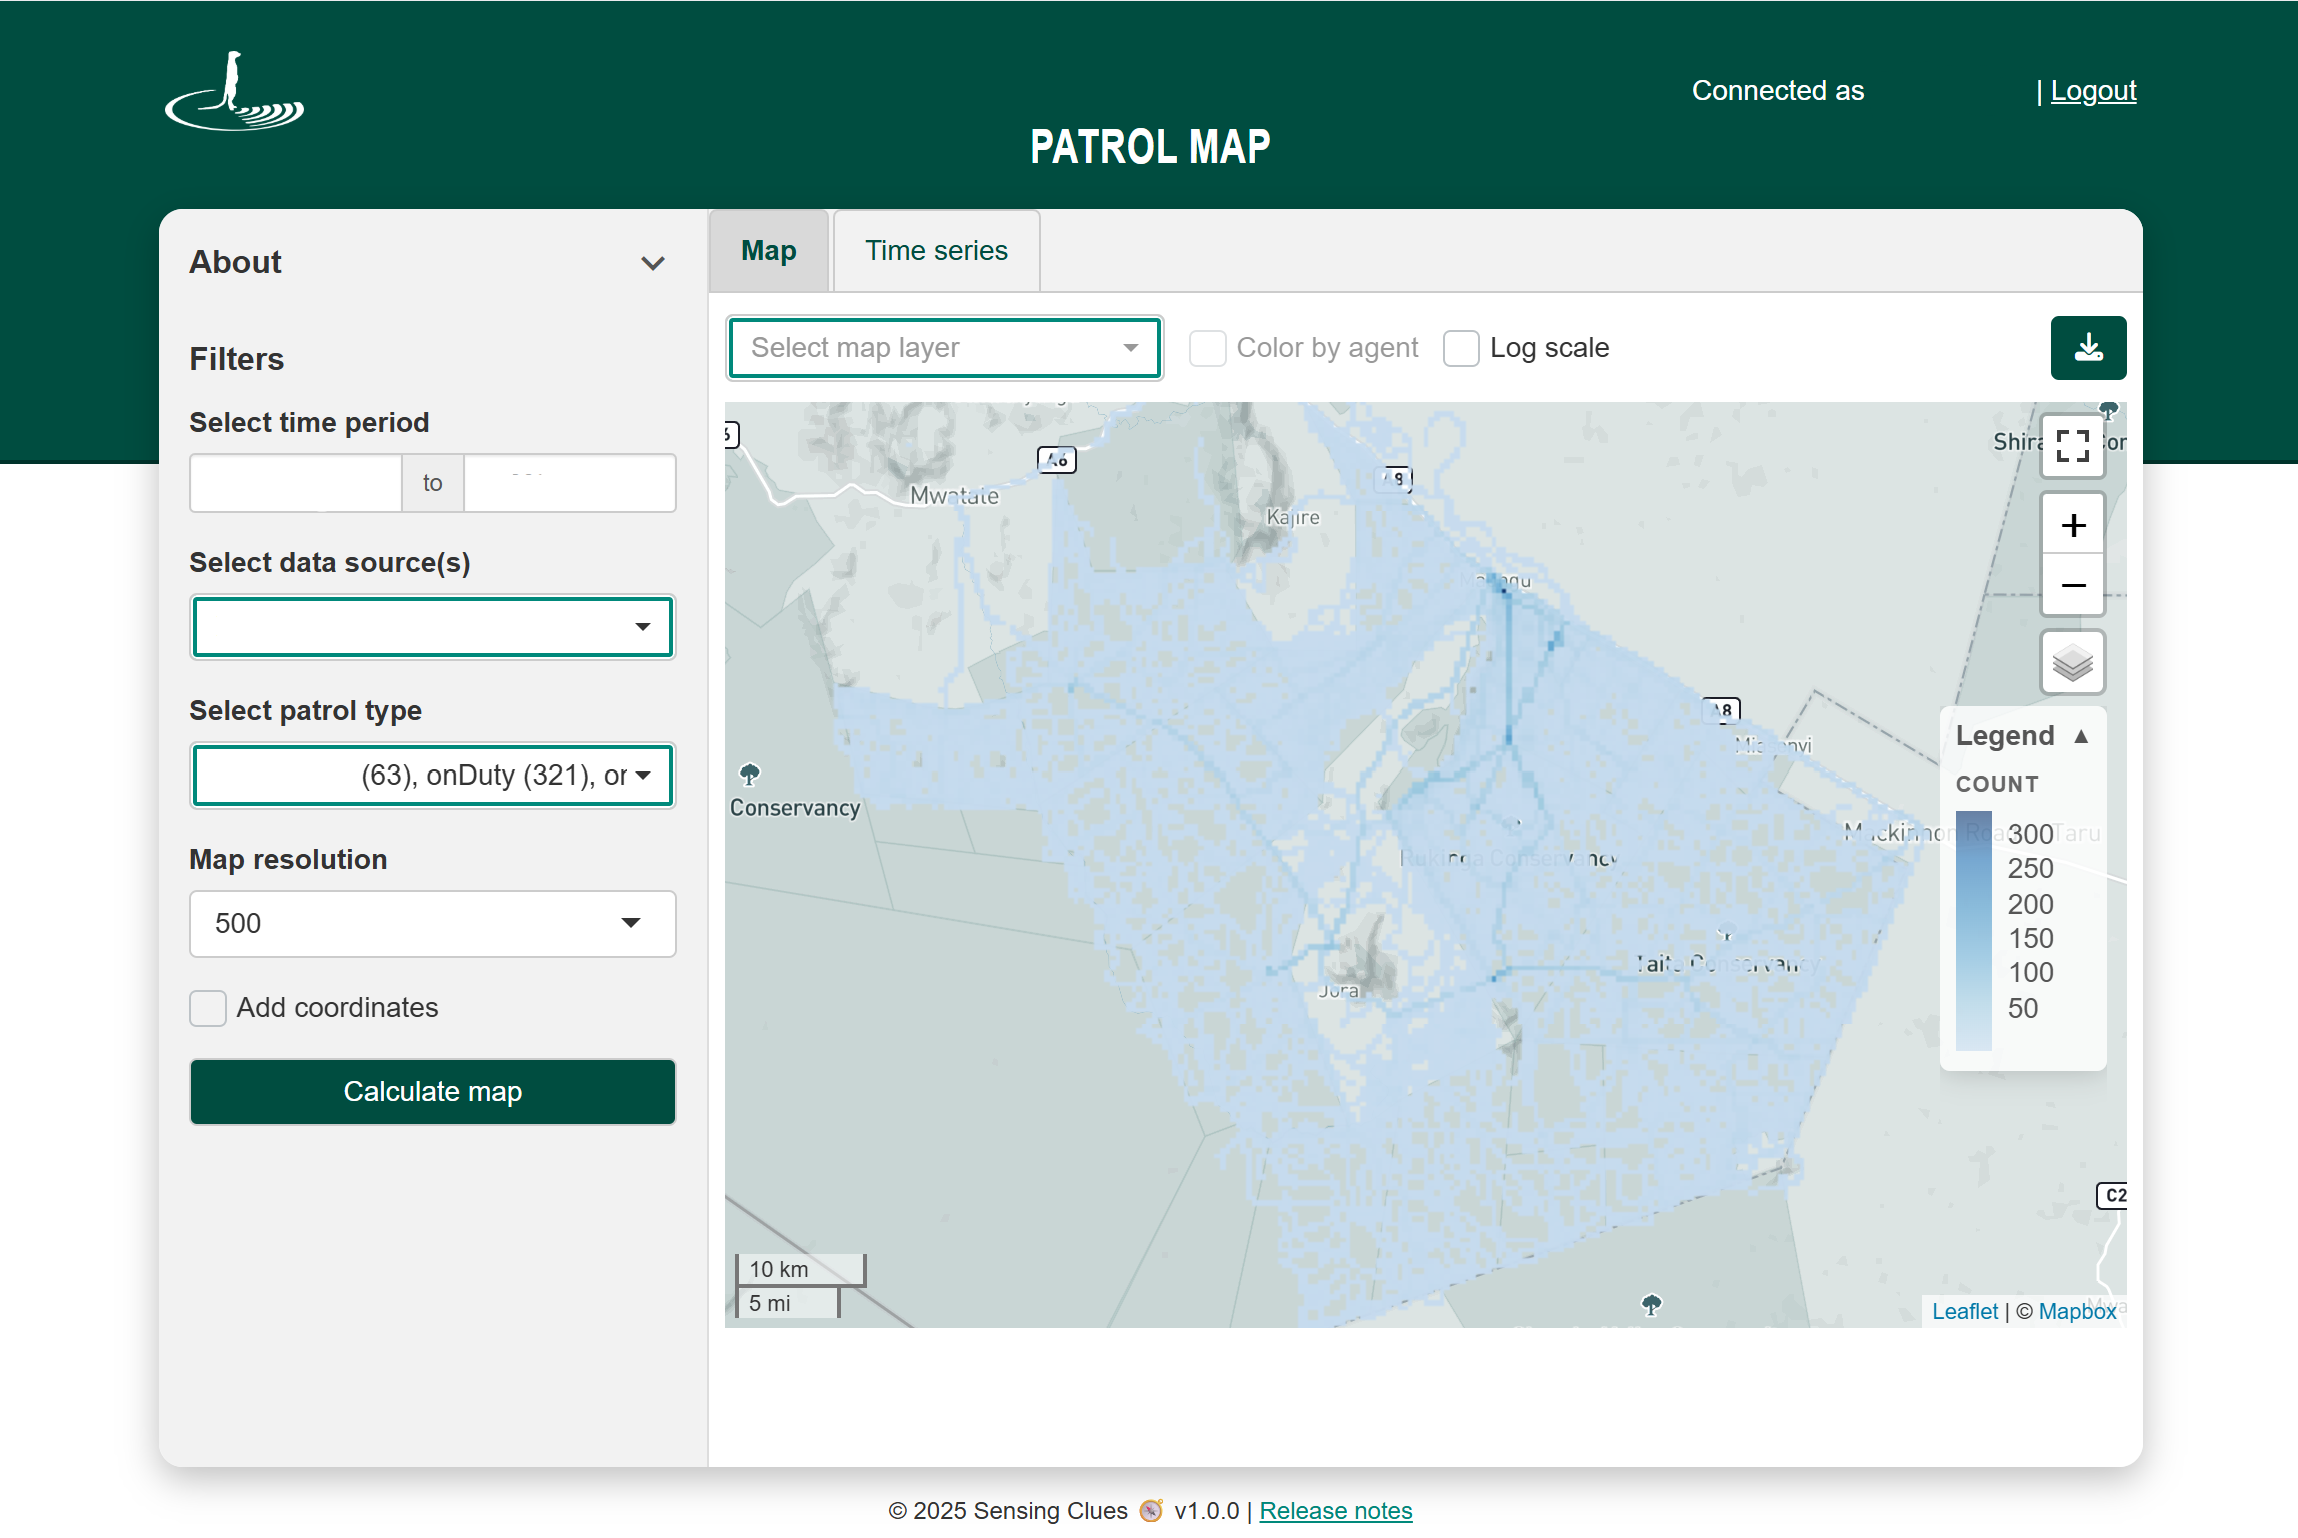Collapse the Legend panel triangle
The height and width of the screenshot is (1538, 2298).
click(2081, 736)
